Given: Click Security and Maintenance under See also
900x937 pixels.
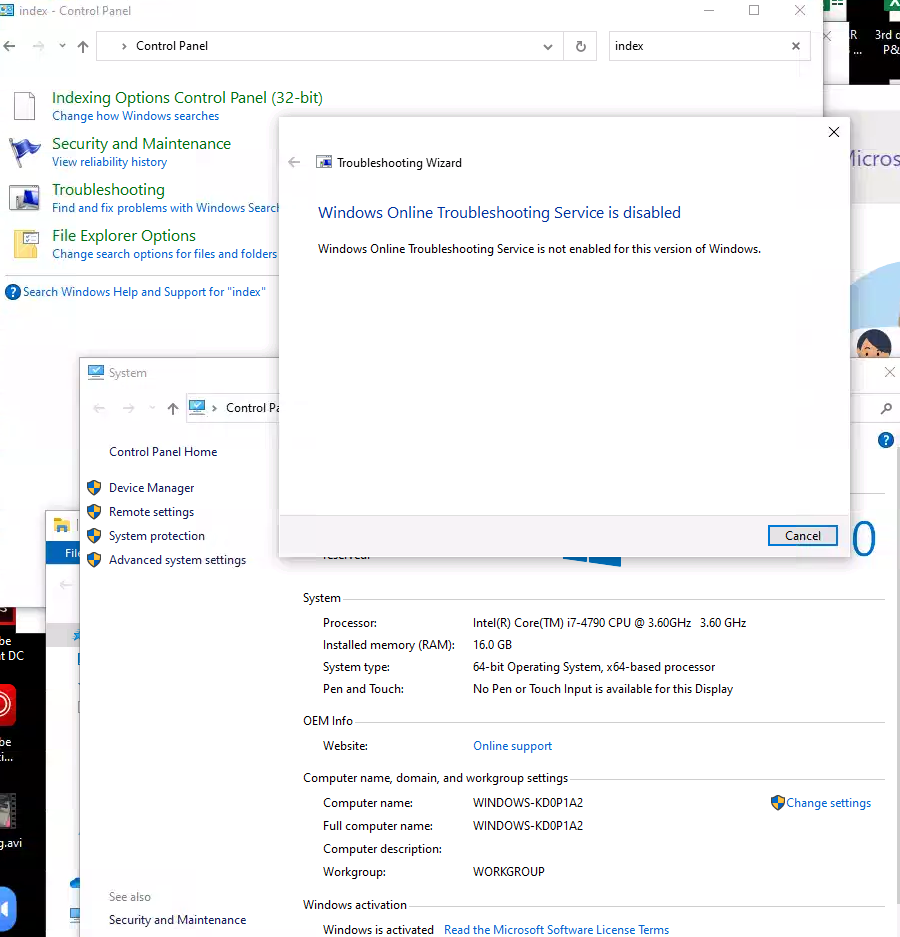Looking at the screenshot, I should coord(177,920).
